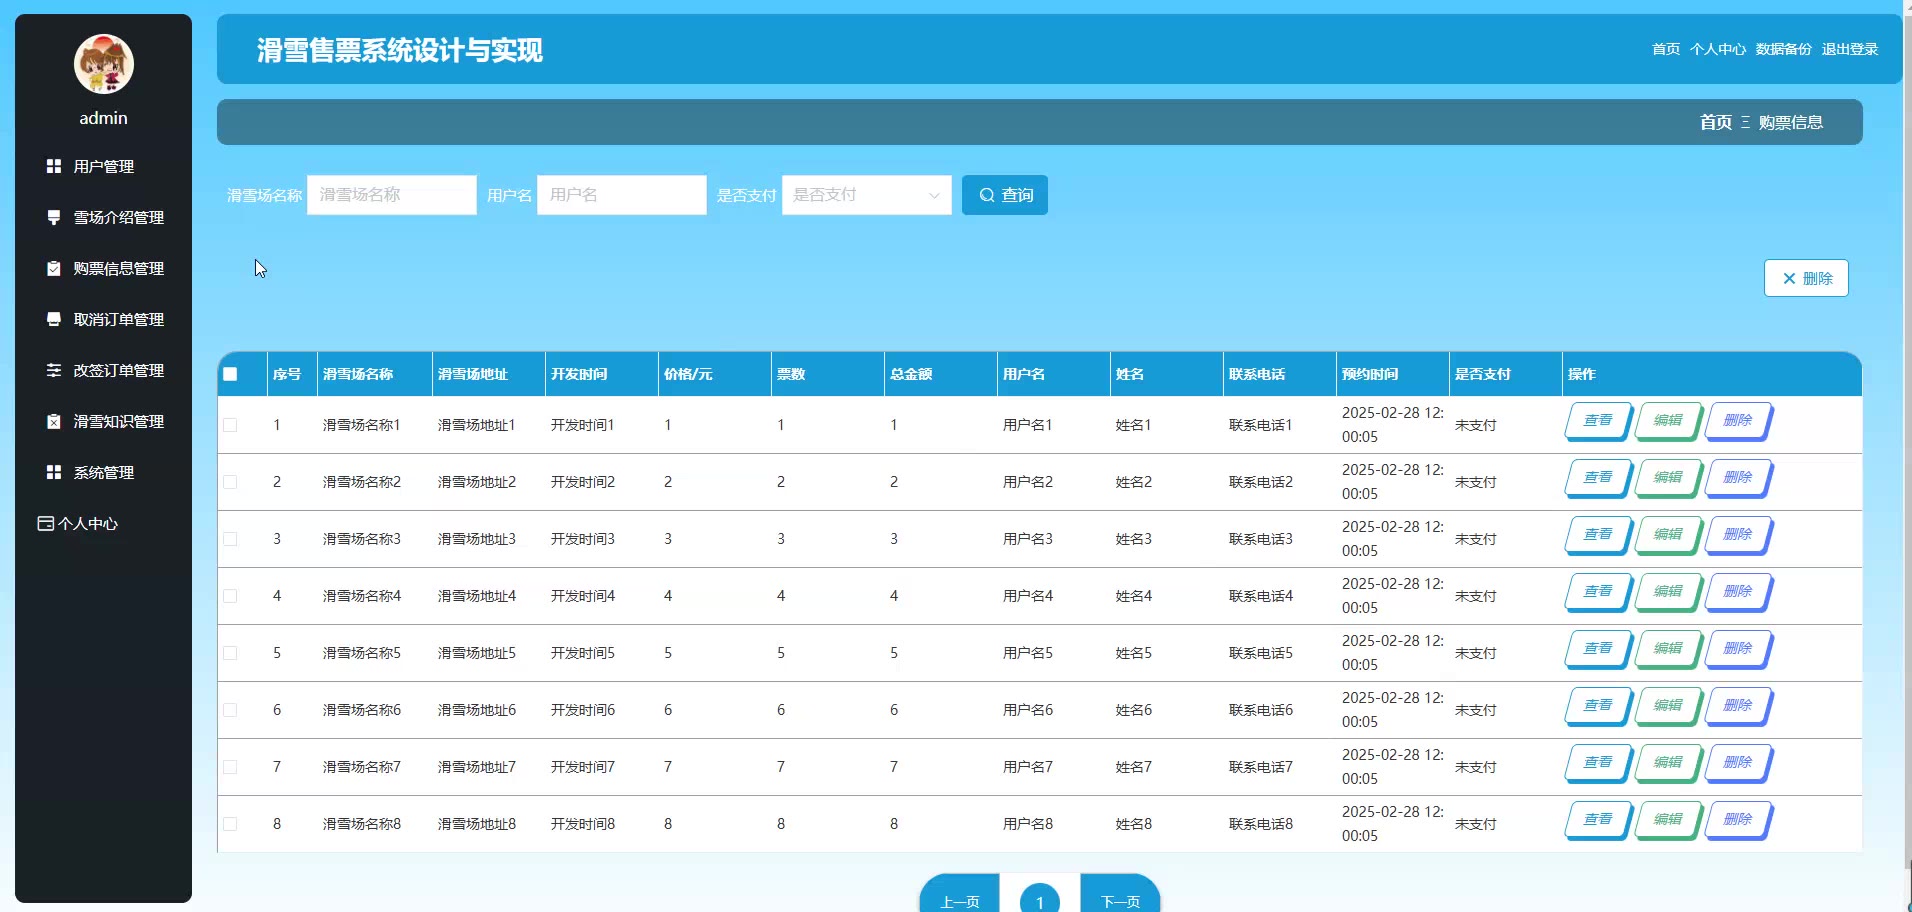1912x912 pixels.
Task: Expand the 系统管理 sidebar menu
Action: [103, 472]
